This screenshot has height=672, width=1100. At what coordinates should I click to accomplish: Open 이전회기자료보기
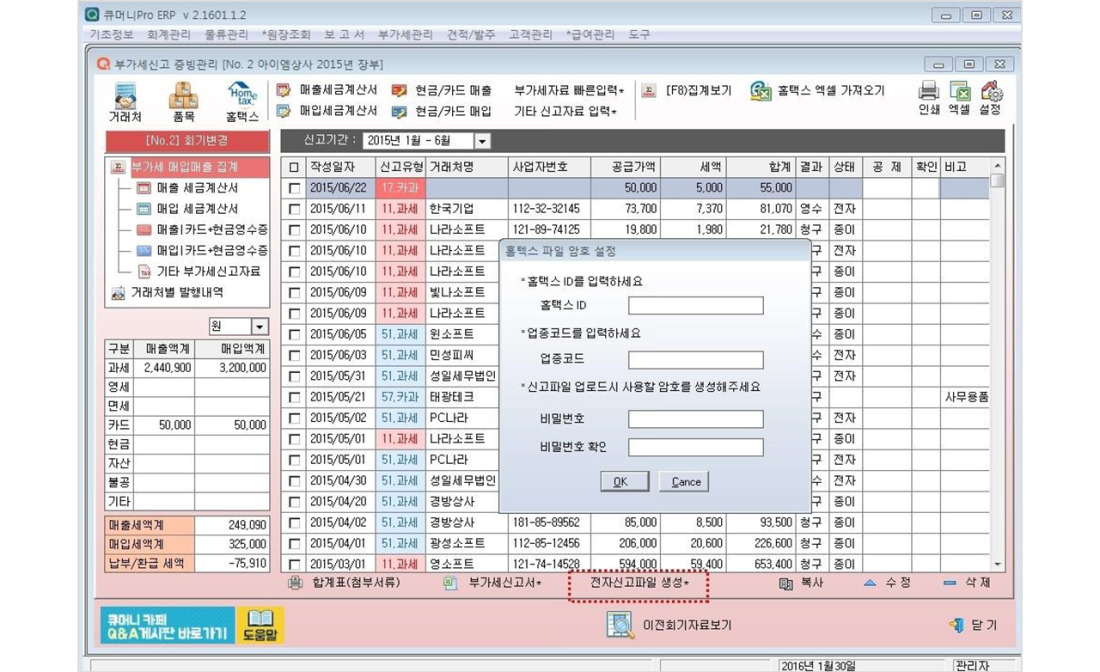tap(669, 624)
